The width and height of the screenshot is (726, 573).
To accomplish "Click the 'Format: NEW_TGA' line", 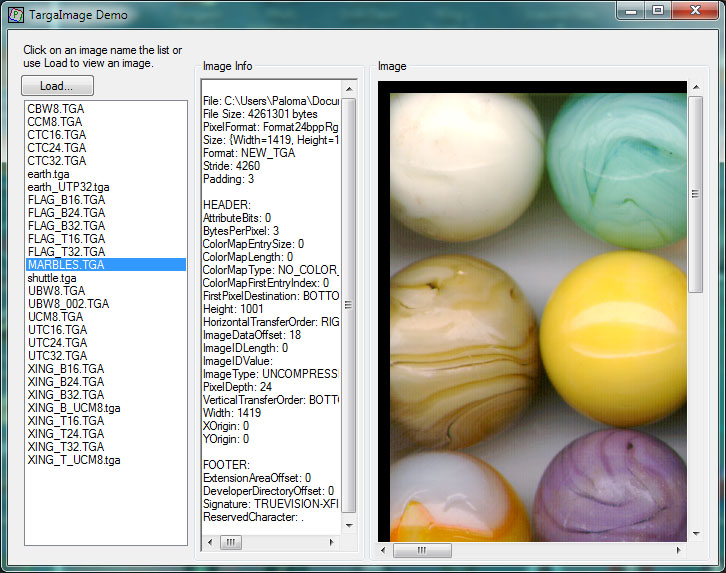I will click(x=249, y=153).
